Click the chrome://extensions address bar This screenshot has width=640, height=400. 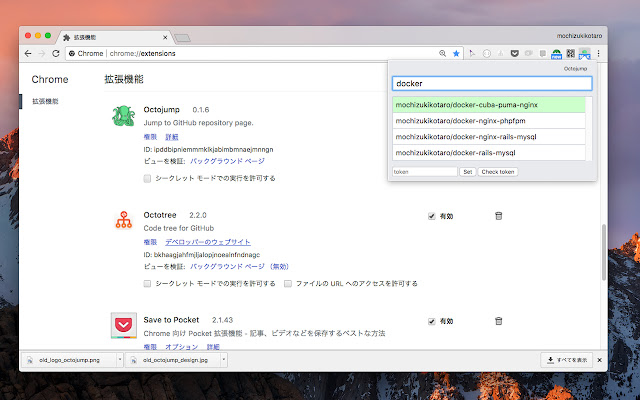pyautogui.click(x=264, y=53)
